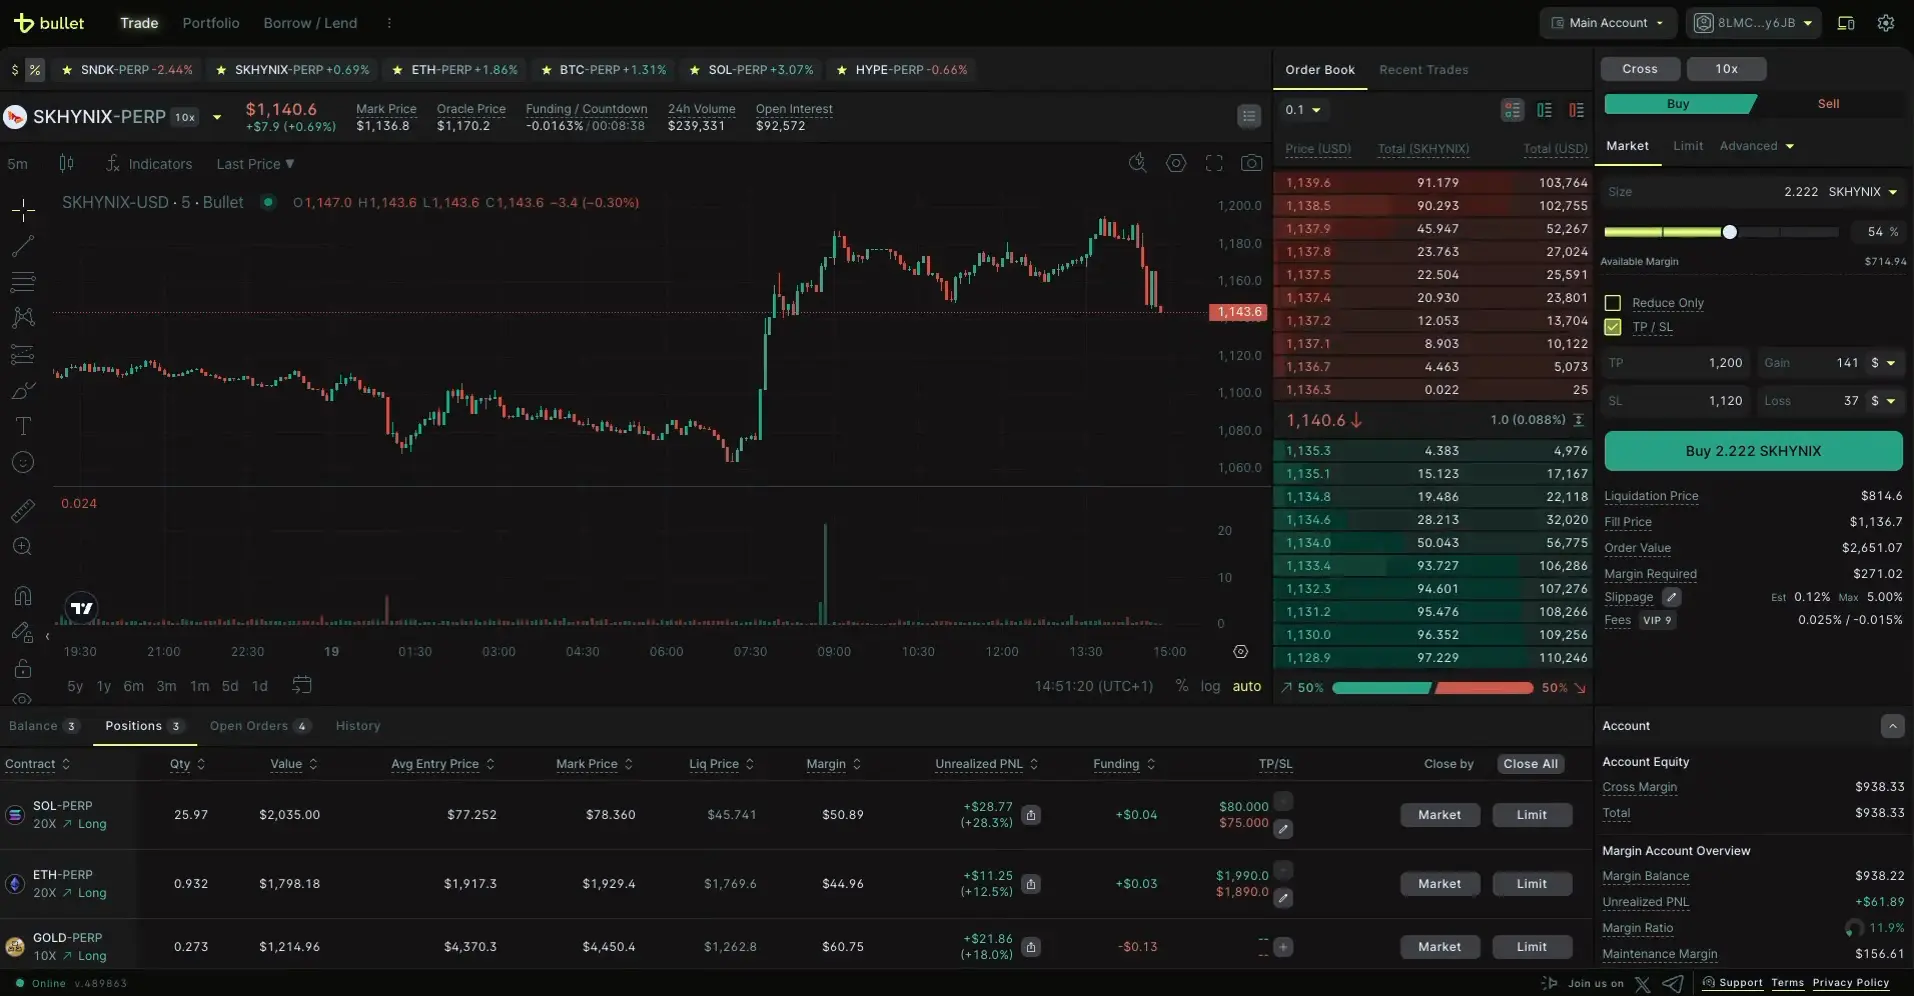Open the Last Price dropdown
The width and height of the screenshot is (1914, 996).
pos(255,164)
